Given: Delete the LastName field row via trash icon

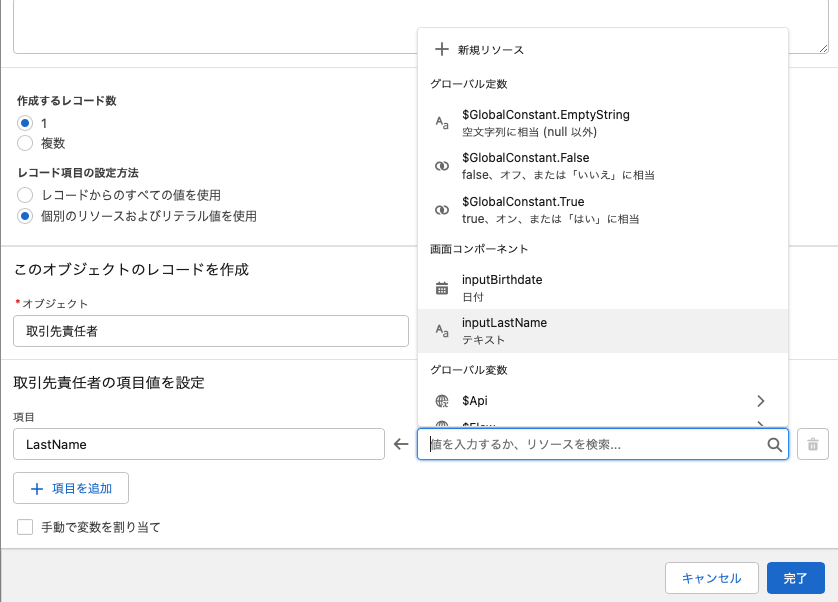Looking at the screenshot, I should tap(813, 444).
